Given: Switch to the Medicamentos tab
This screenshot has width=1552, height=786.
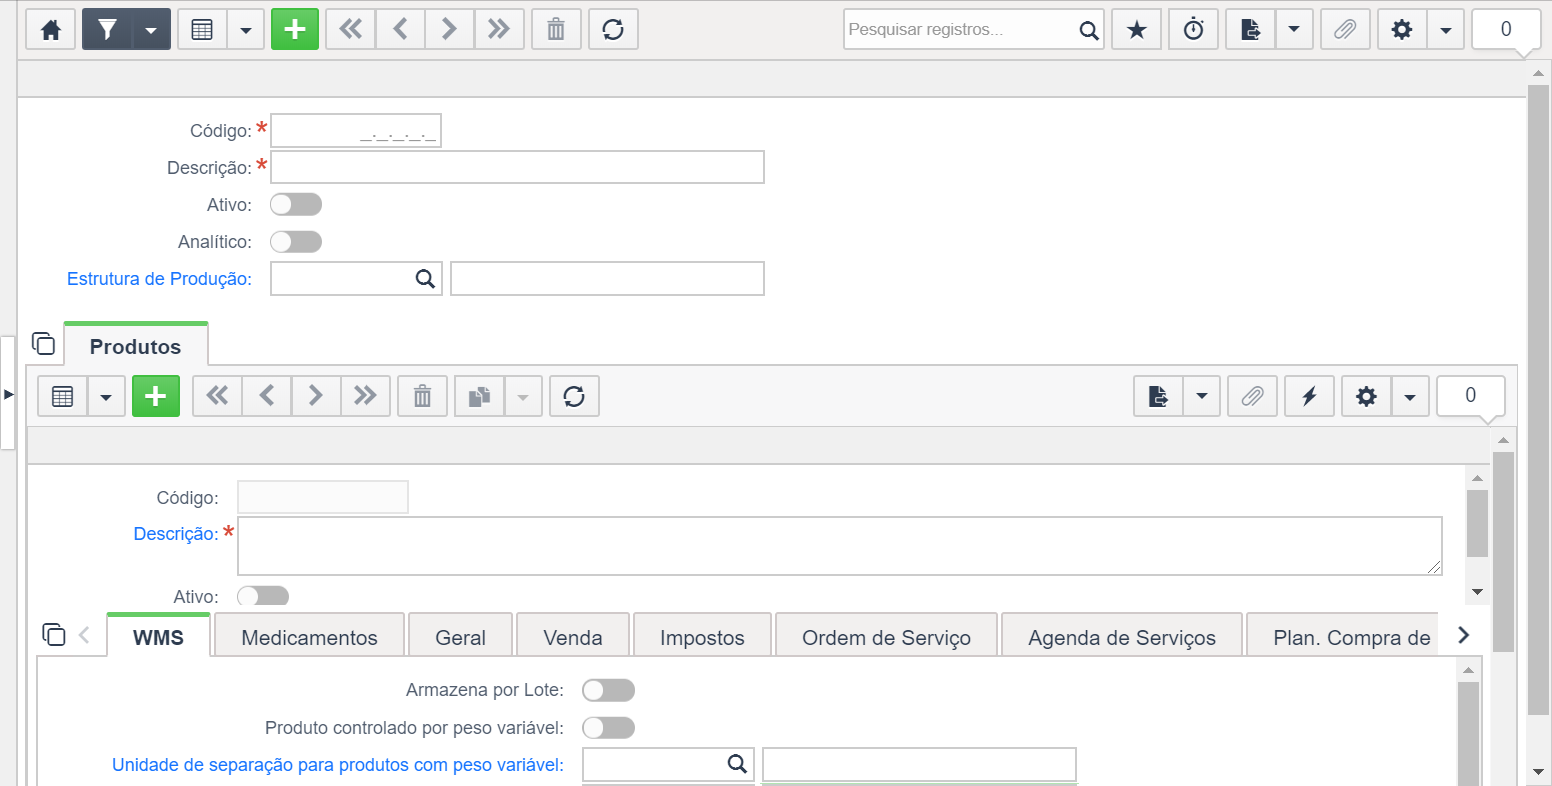Looking at the screenshot, I should 309,637.
